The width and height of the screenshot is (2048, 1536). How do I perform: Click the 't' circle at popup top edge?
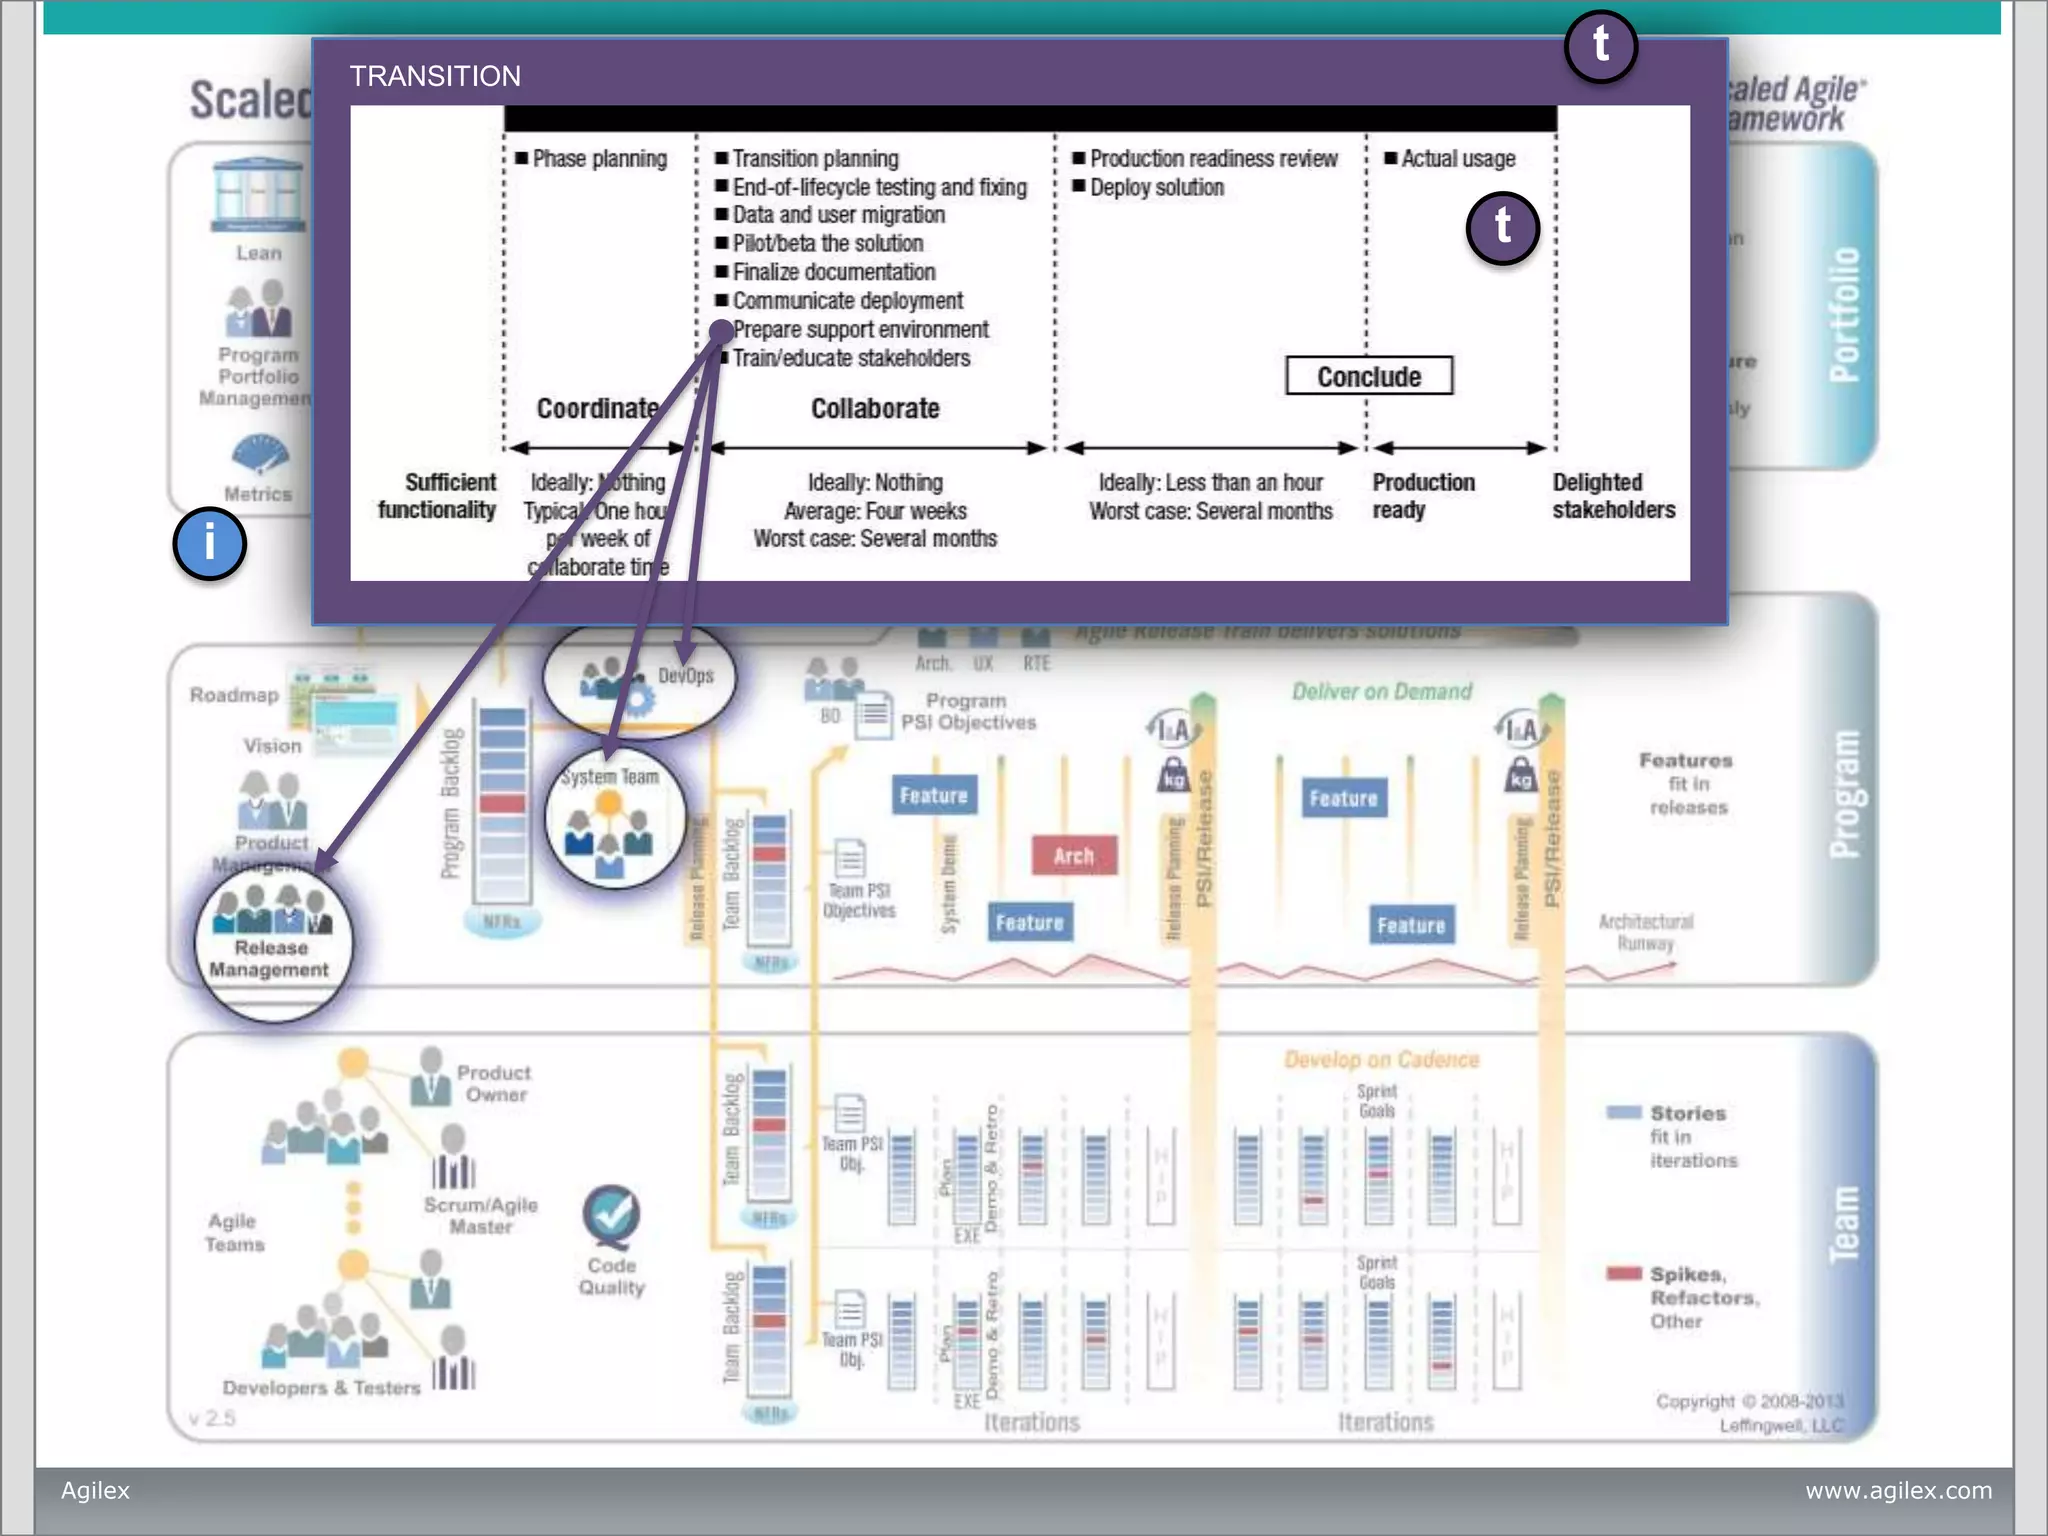1600,46
